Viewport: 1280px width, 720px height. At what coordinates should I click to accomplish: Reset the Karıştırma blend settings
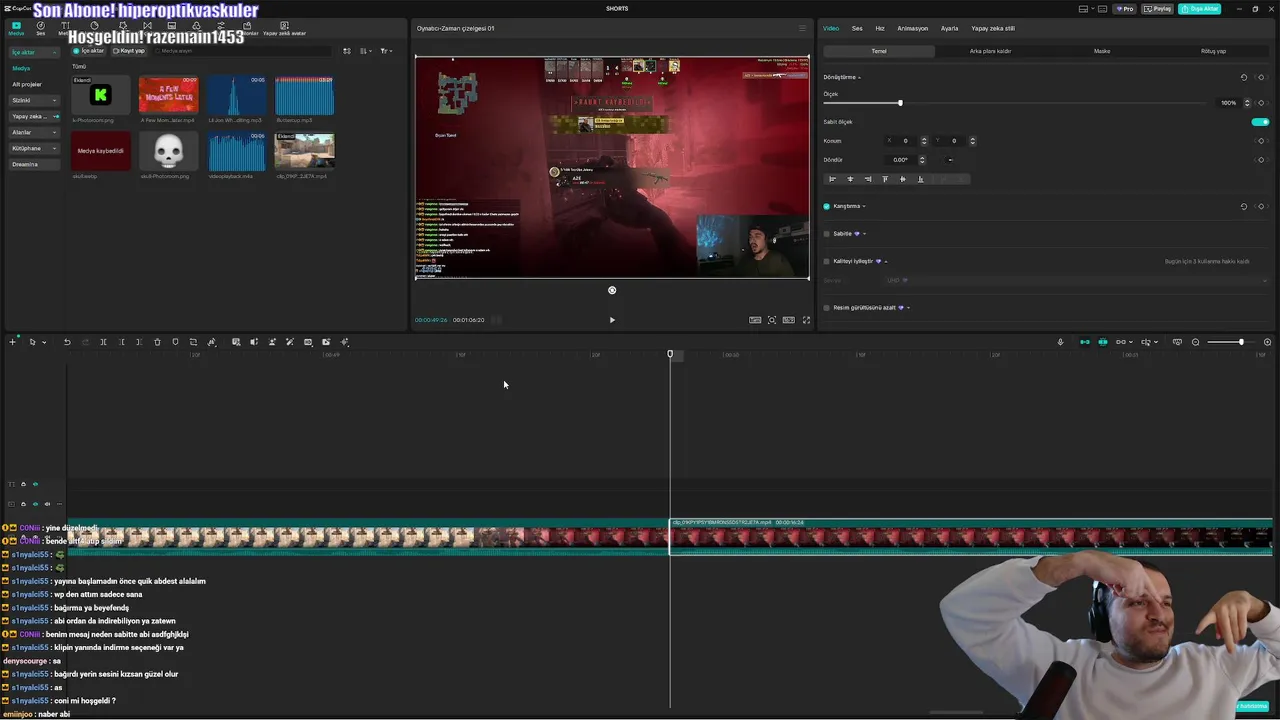coord(1244,206)
